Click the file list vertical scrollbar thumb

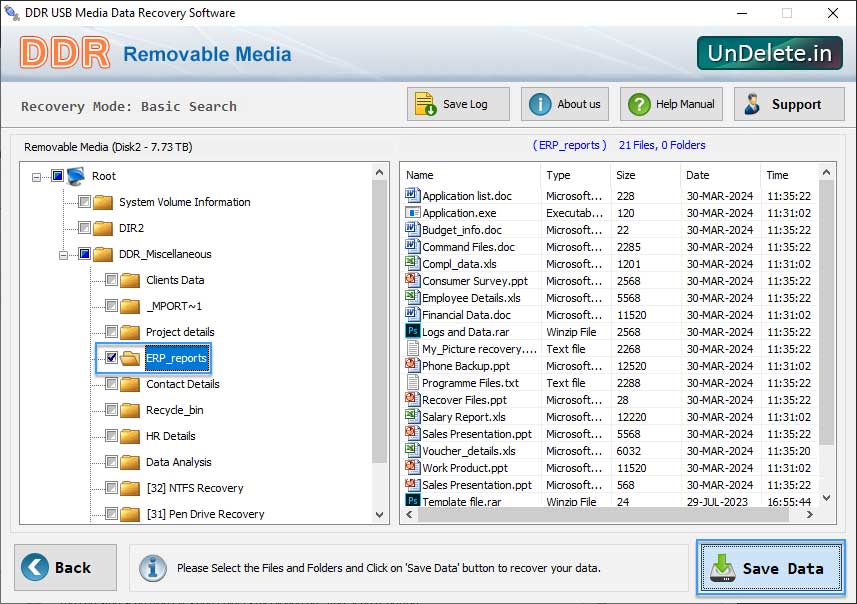click(826, 312)
